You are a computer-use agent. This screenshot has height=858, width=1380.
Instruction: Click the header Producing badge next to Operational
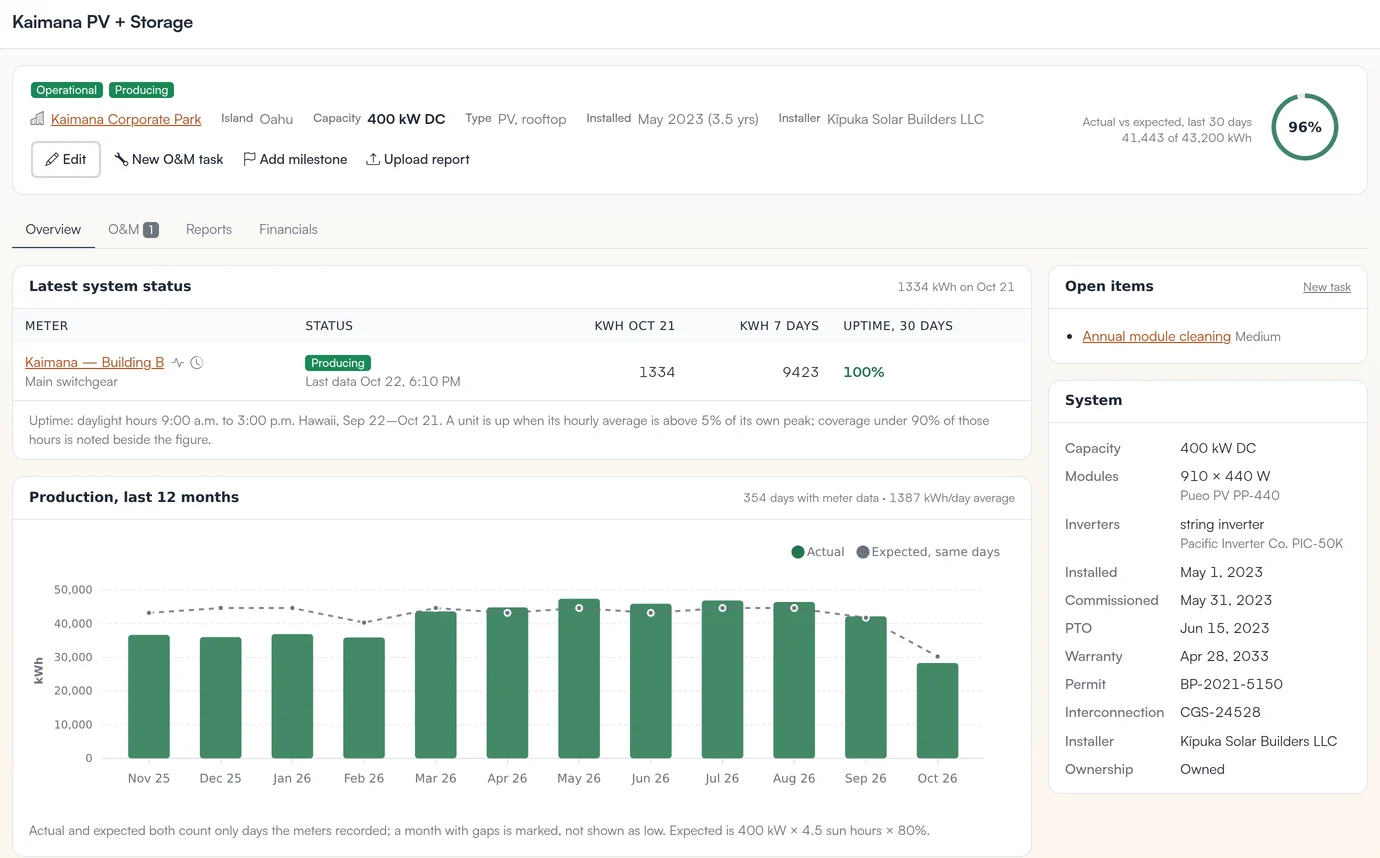click(141, 90)
